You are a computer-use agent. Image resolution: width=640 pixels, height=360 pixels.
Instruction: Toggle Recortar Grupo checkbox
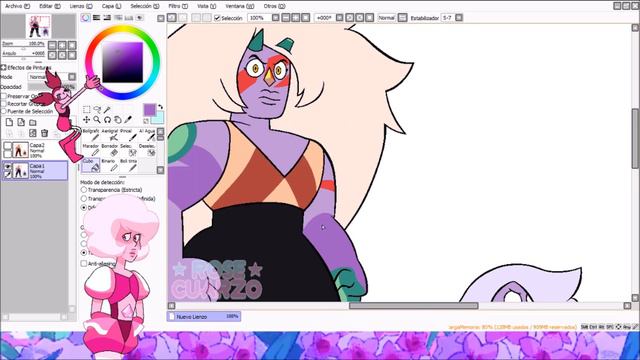pos(4,104)
